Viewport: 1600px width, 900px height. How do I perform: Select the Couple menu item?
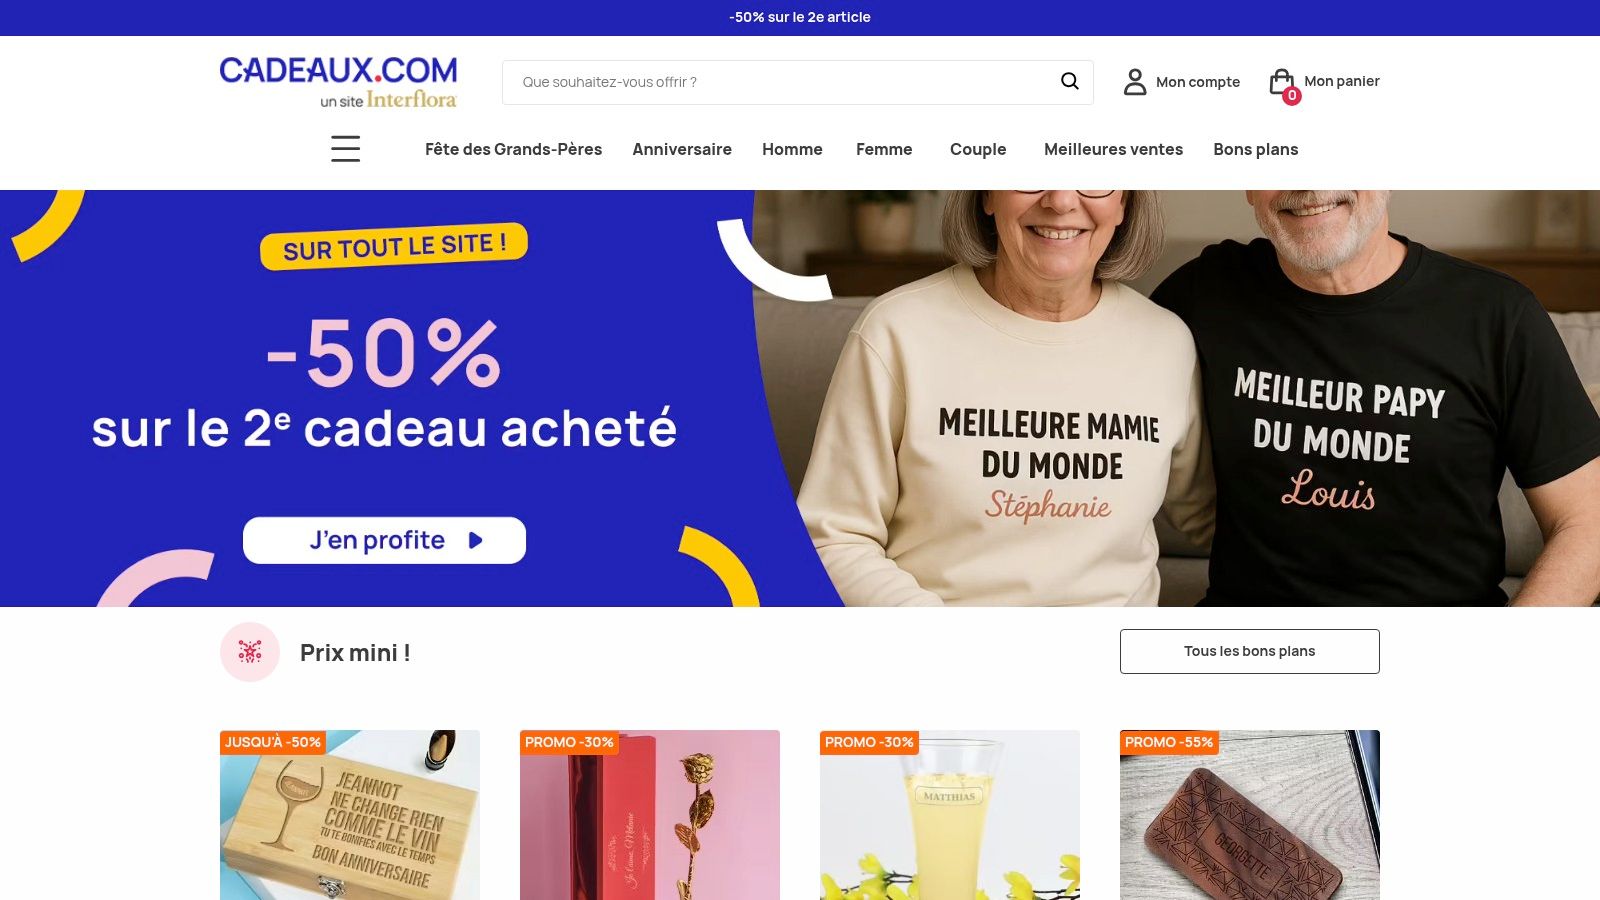978,149
